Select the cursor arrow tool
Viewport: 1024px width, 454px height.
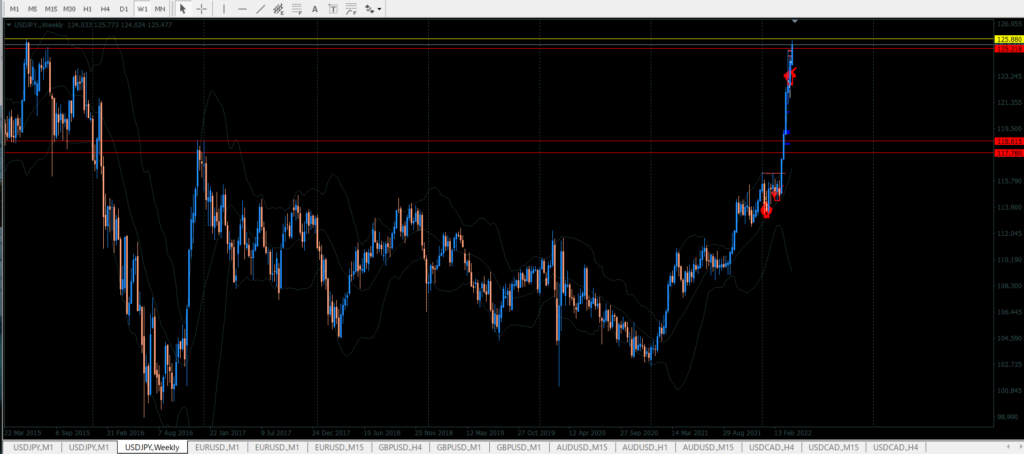(x=183, y=8)
